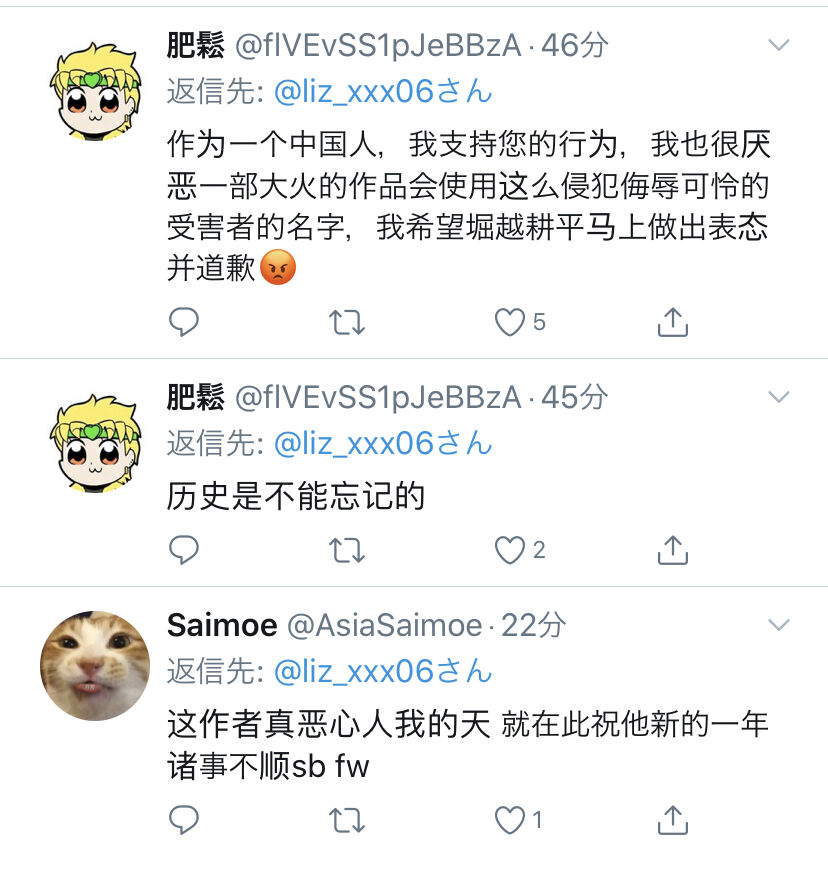Viewport: 828px width, 873px height.
Task: Retweet the tweet with the angry emoji
Action: point(346,322)
